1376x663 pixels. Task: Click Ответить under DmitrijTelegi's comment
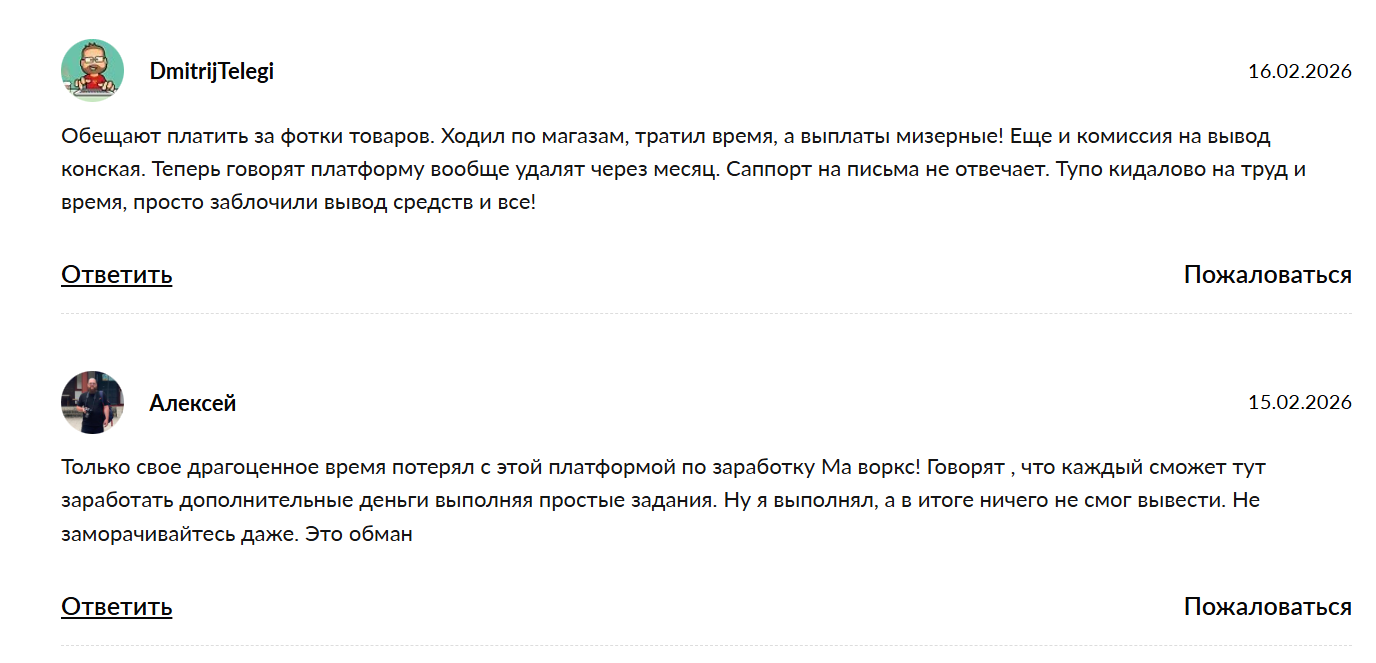(116, 276)
